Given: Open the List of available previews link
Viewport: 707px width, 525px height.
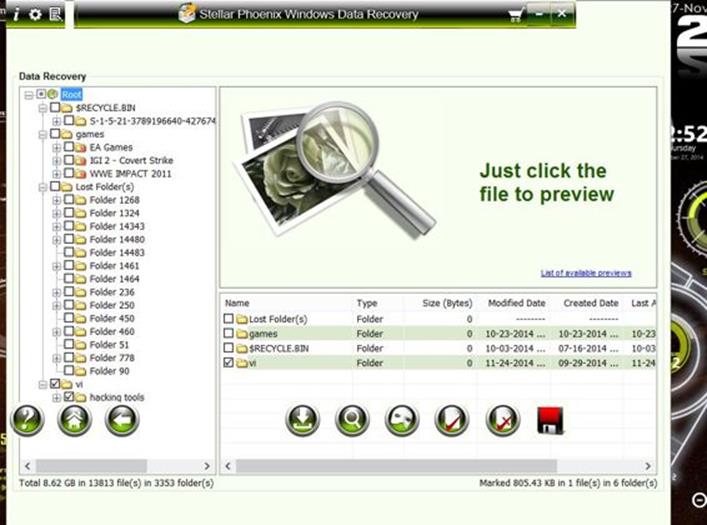Looking at the screenshot, I should (586, 273).
